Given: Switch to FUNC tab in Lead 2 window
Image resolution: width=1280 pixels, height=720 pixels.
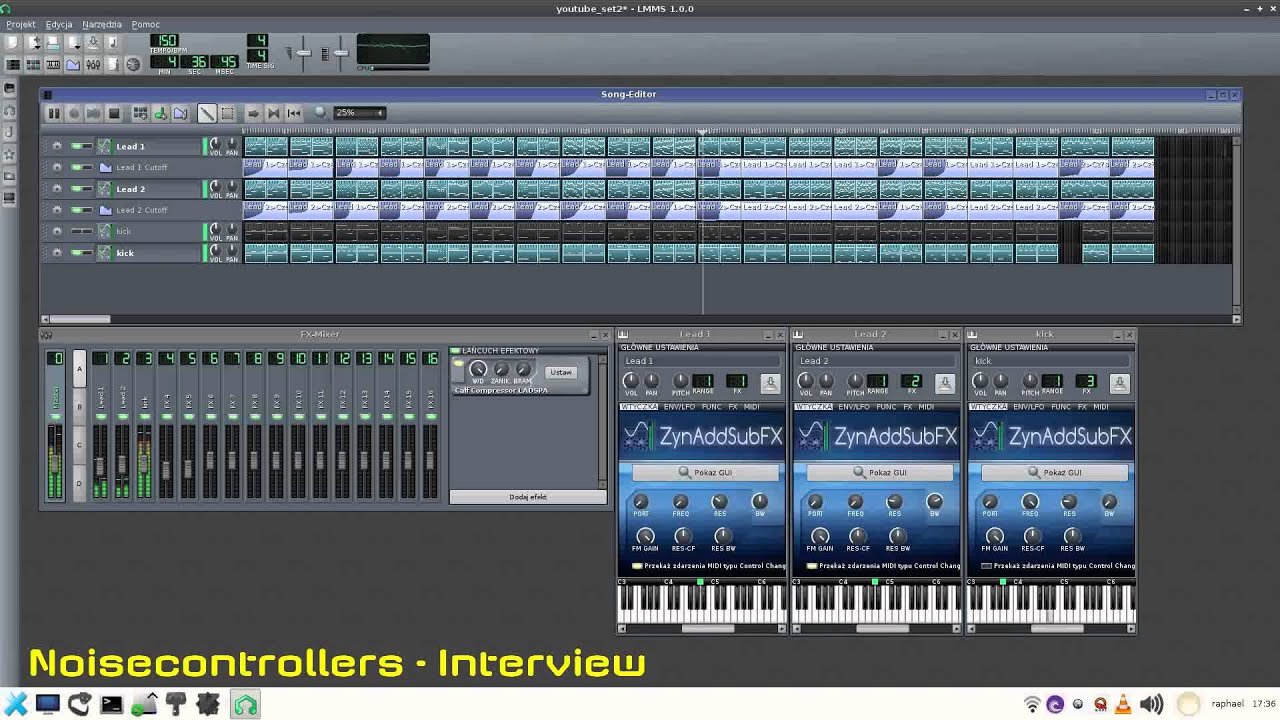Looking at the screenshot, I should click(x=886, y=407).
